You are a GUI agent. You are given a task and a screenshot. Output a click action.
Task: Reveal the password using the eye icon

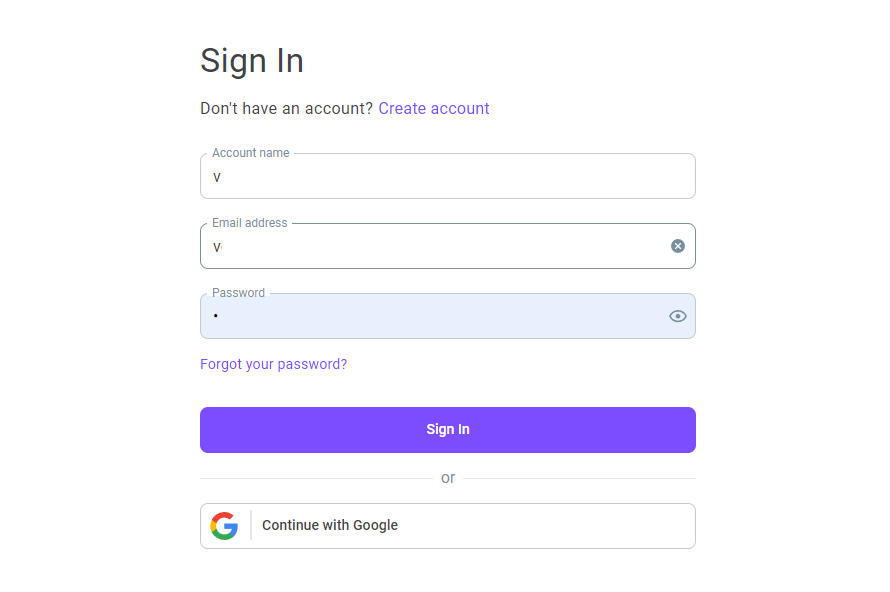[x=677, y=316]
